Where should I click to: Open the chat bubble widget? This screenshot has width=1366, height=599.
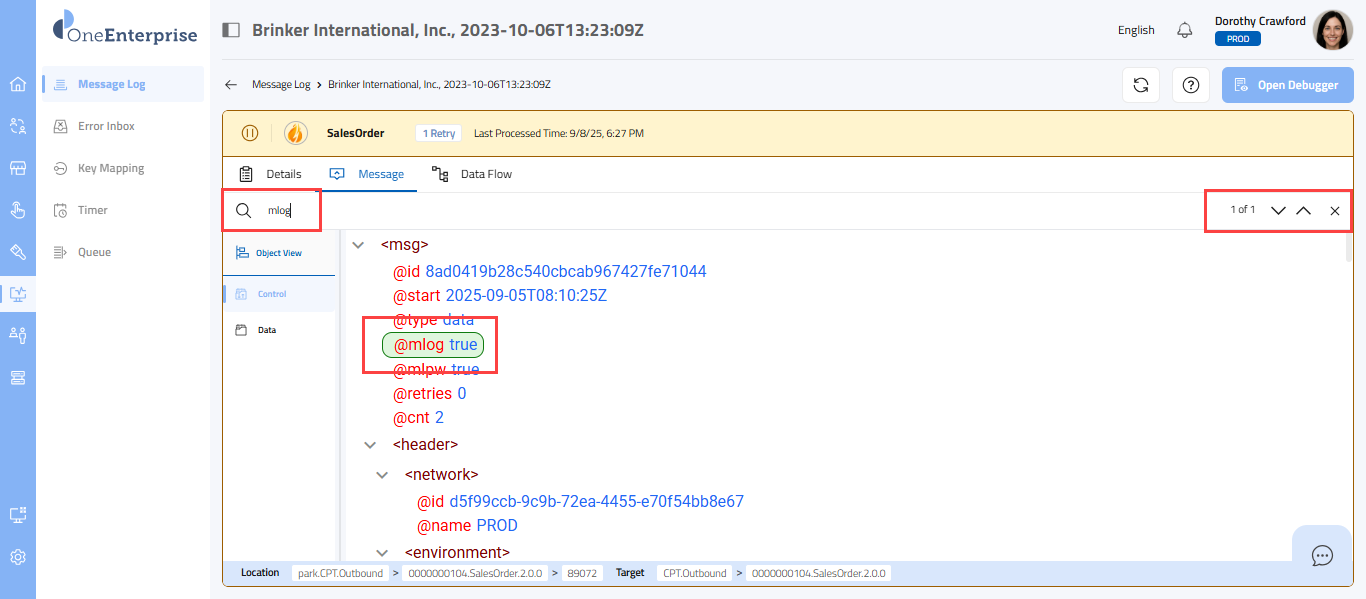click(1322, 555)
